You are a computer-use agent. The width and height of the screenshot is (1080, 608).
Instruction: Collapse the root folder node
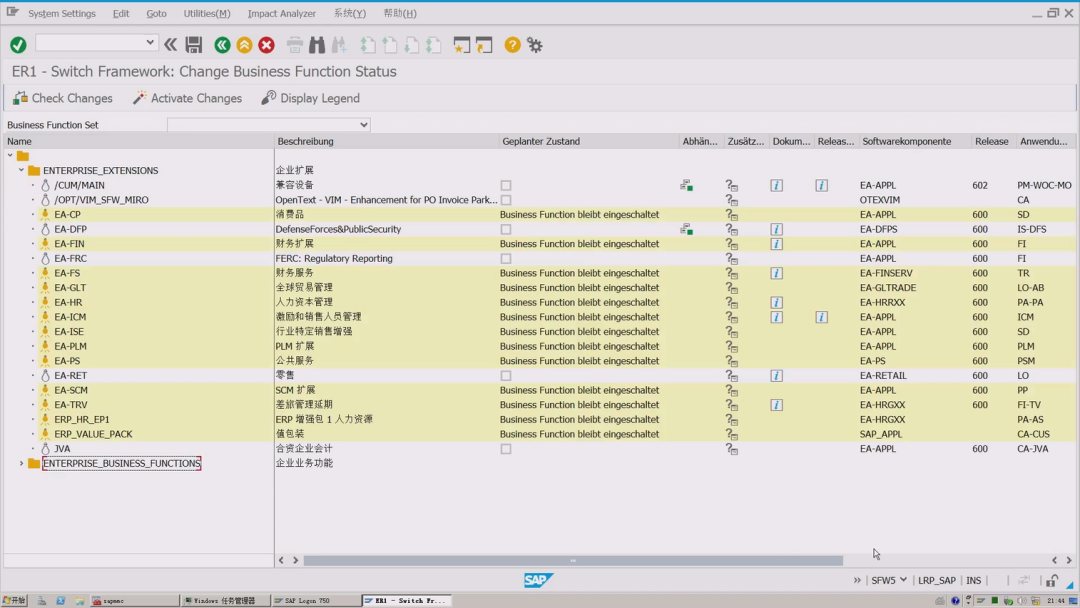10,156
